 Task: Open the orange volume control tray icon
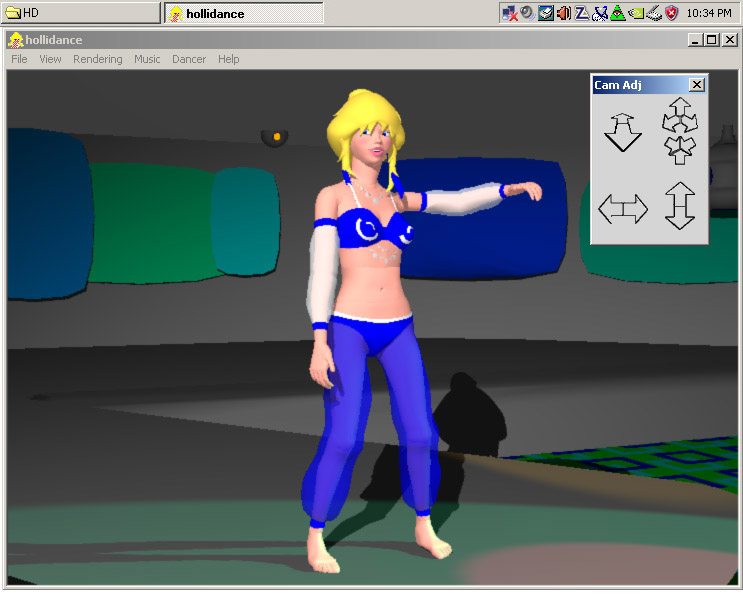(x=563, y=13)
